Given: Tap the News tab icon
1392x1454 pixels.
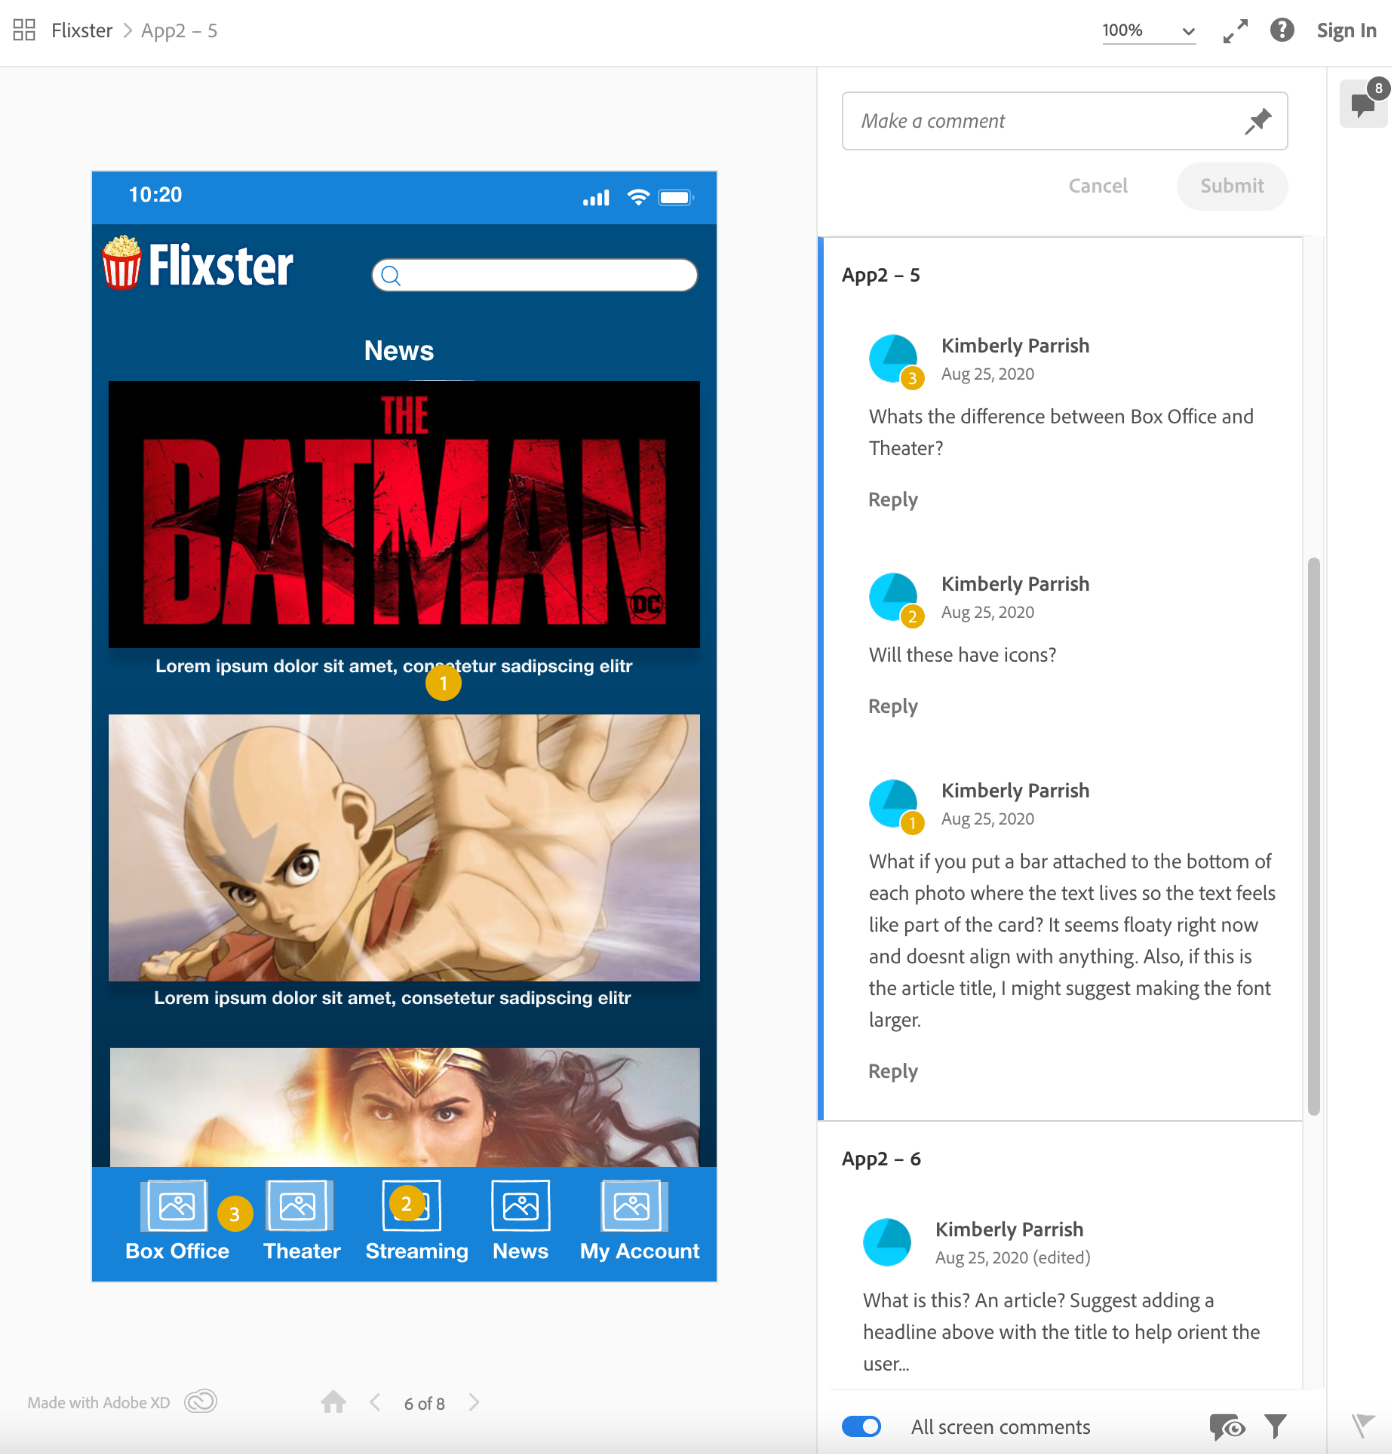Looking at the screenshot, I should pyautogui.click(x=521, y=1206).
